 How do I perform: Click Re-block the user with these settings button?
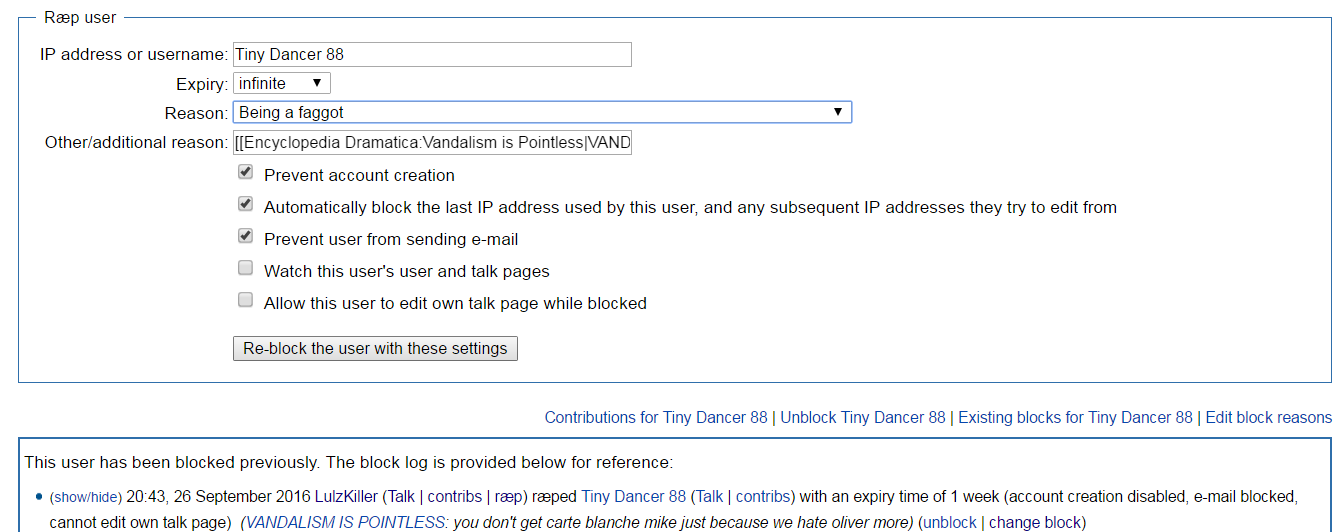coord(375,349)
